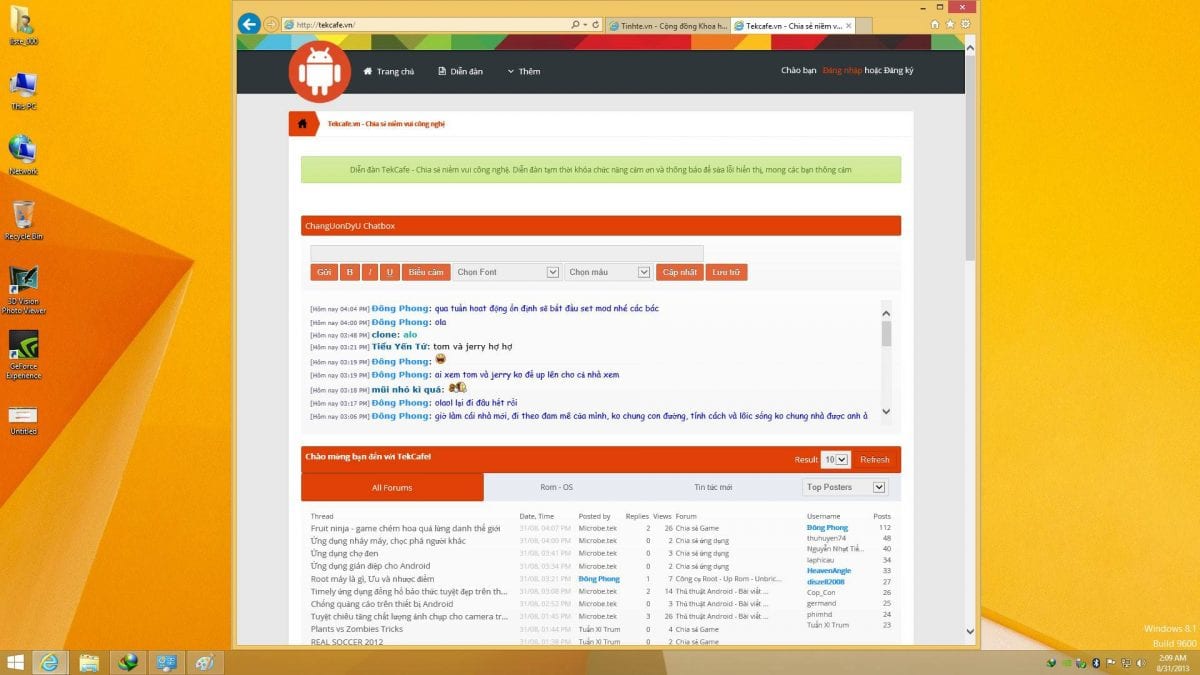Click the Biểu cảm emoticon button
The width and height of the screenshot is (1200, 675).
pos(426,272)
